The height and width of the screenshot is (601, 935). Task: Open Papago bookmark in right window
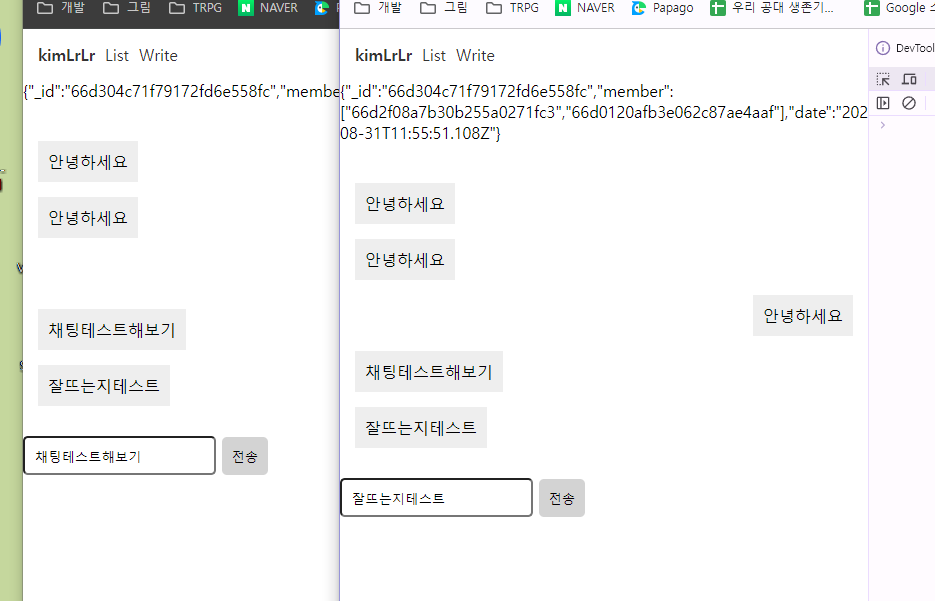663,8
